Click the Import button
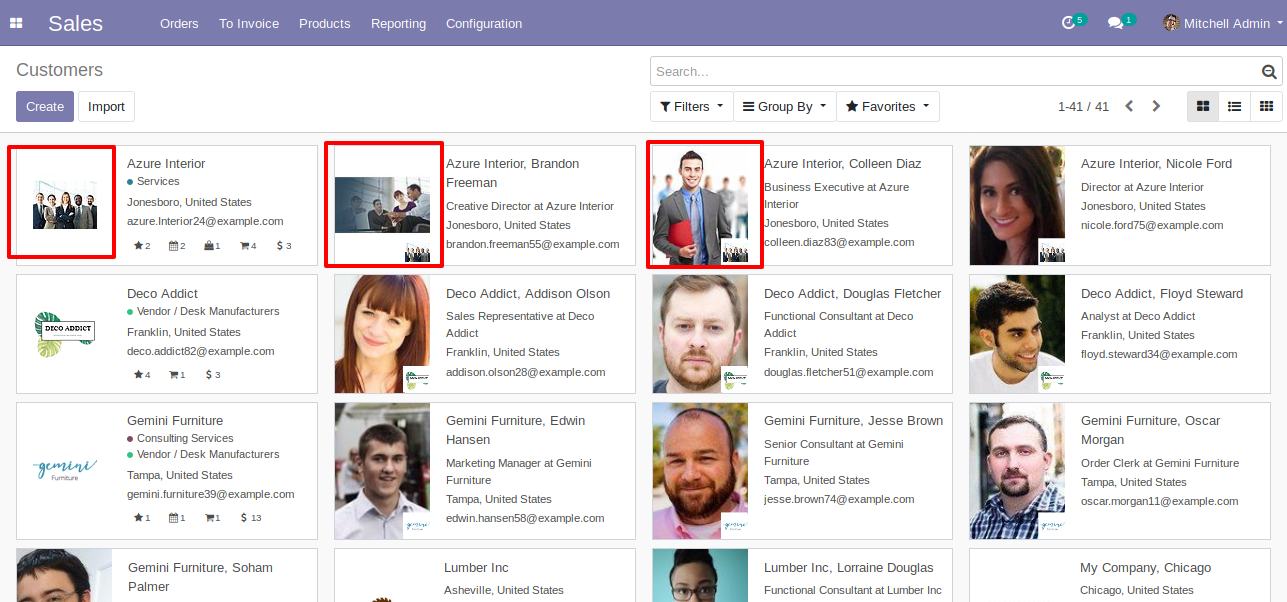1287x602 pixels. tap(106, 106)
